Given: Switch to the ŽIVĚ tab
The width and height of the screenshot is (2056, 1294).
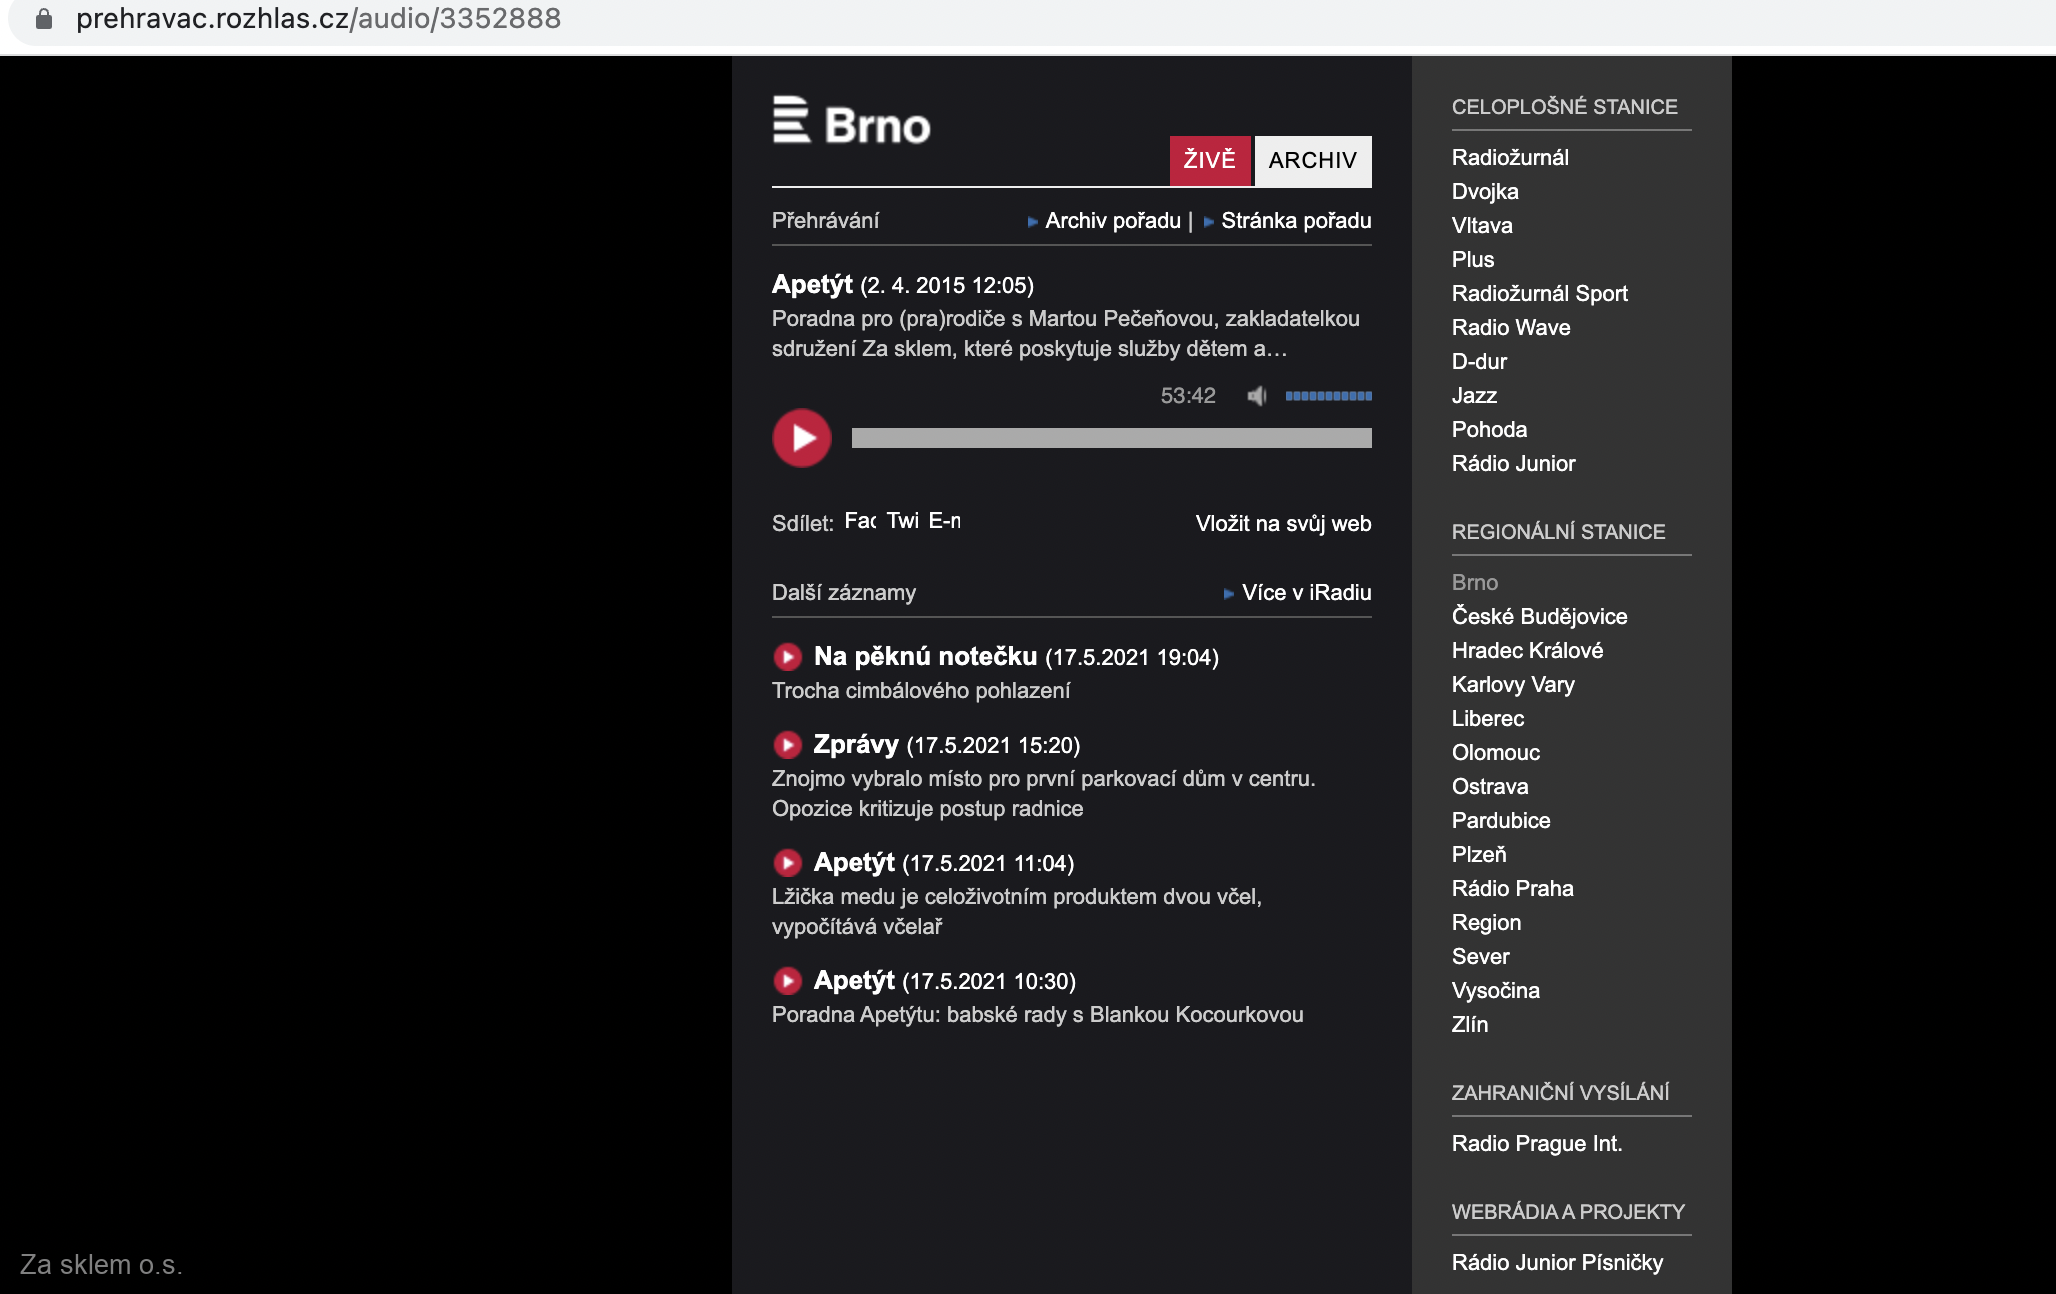Looking at the screenshot, I should [1210, 160].
